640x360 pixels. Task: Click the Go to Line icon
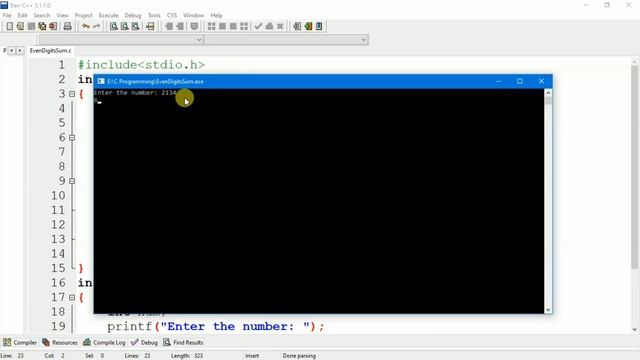click(x=150, y=26)
